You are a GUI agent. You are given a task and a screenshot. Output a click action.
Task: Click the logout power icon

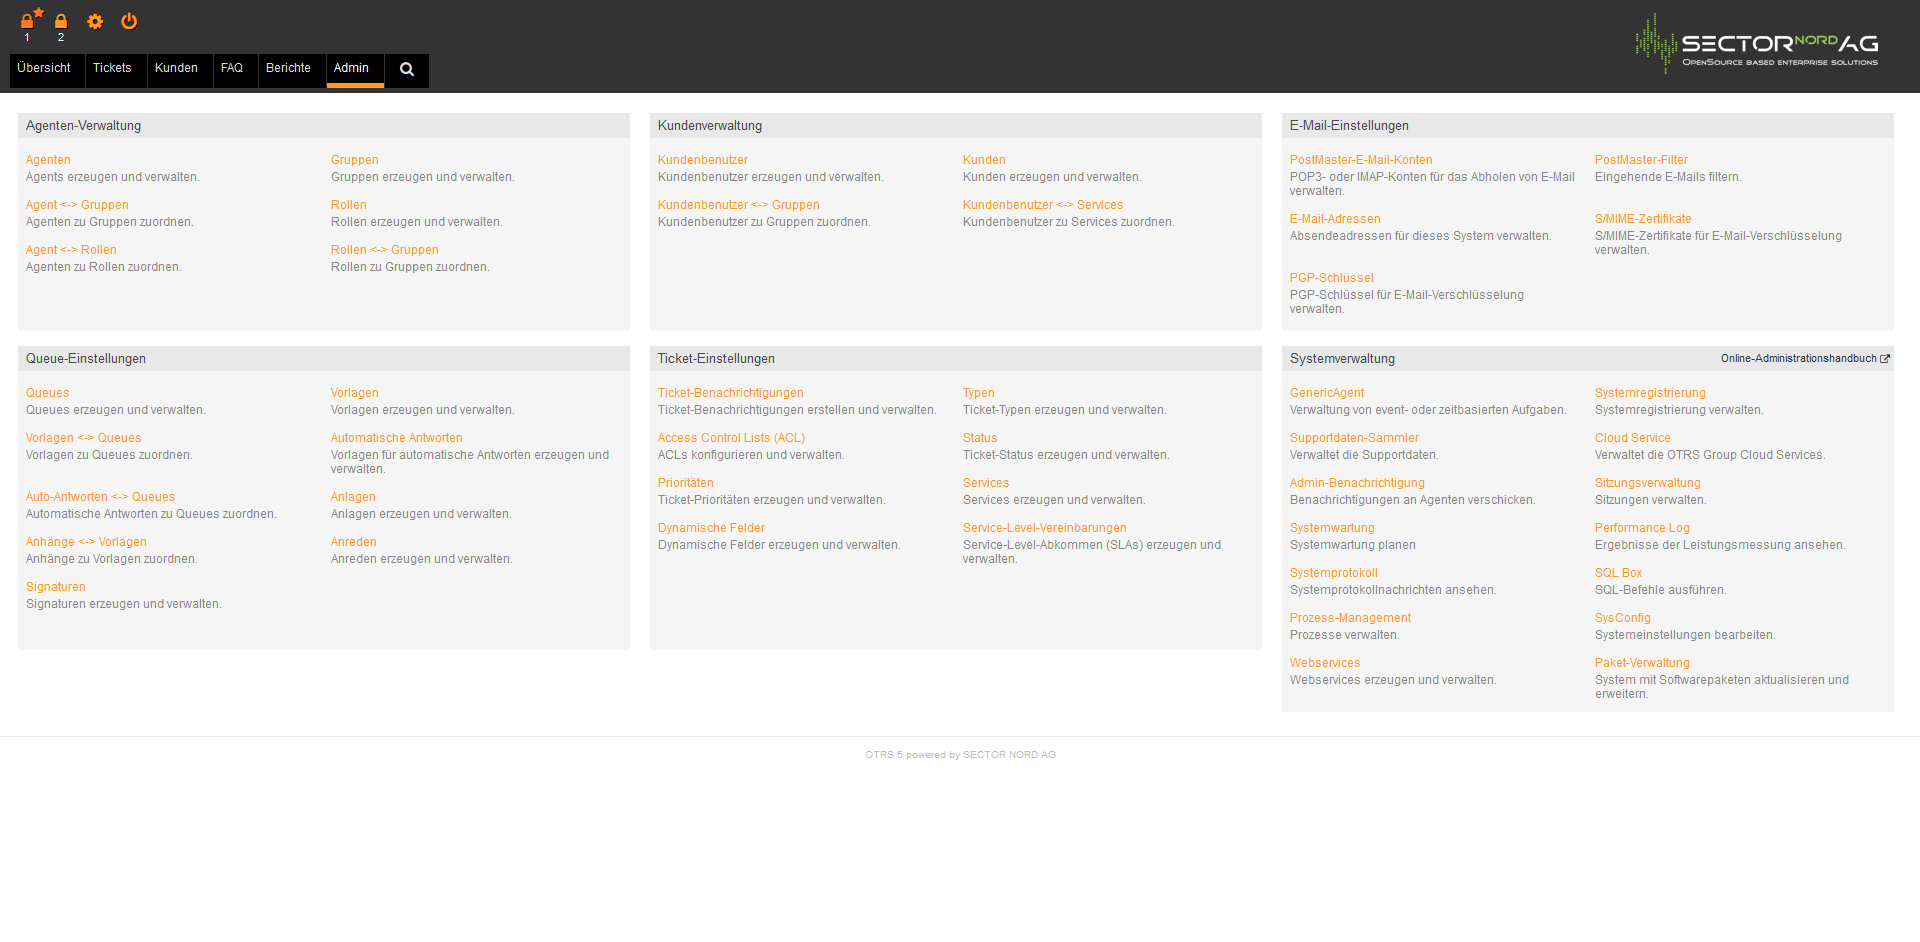(129, 21)
